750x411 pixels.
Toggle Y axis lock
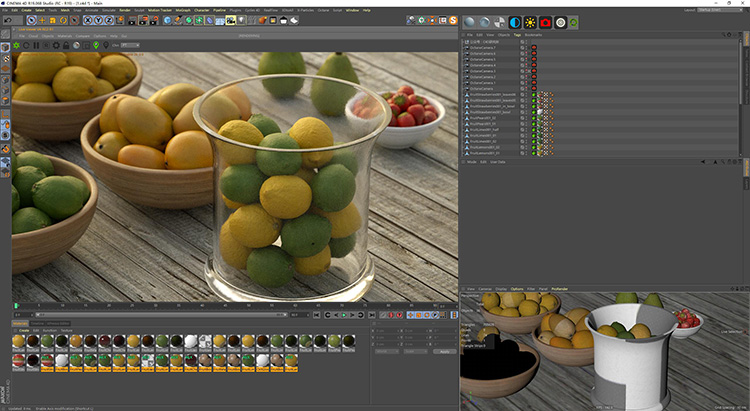98,20
